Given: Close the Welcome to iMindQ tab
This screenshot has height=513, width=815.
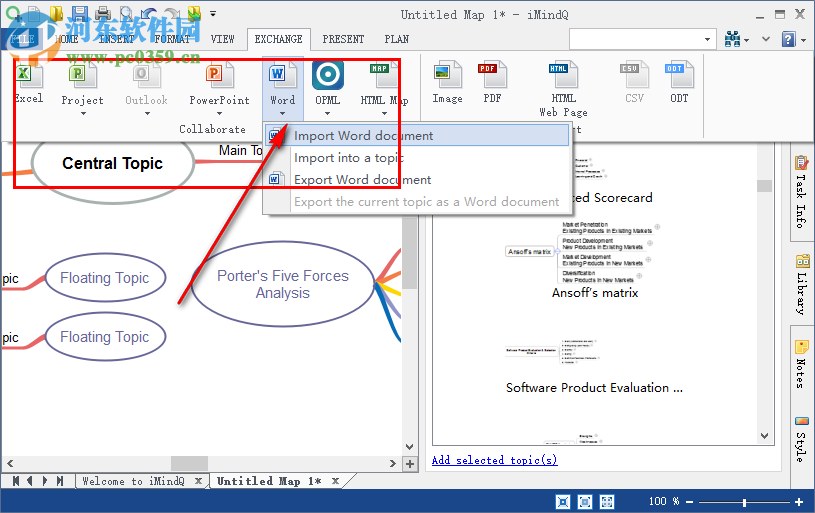Looking at the screenshot, I should 198,481.
